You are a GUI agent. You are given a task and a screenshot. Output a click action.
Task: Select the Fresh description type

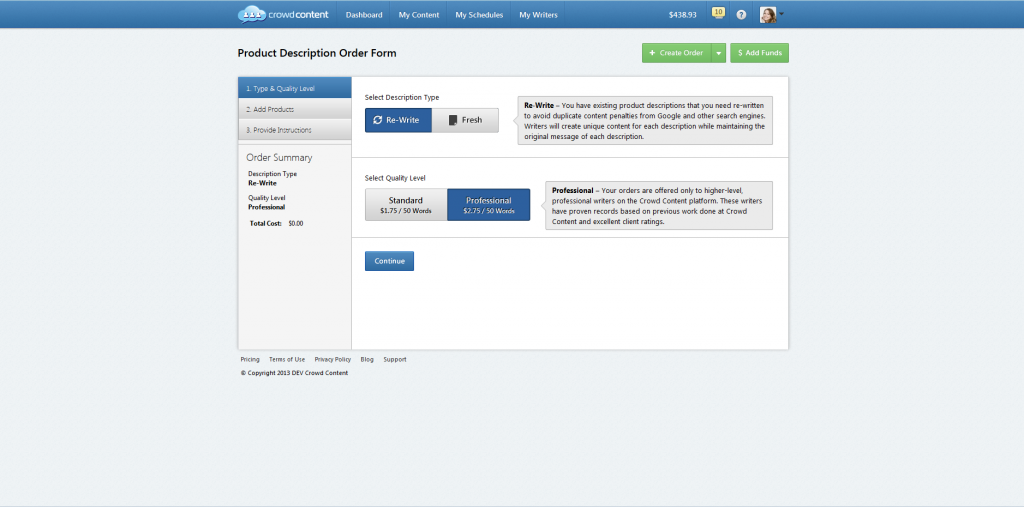click(465, 120)
